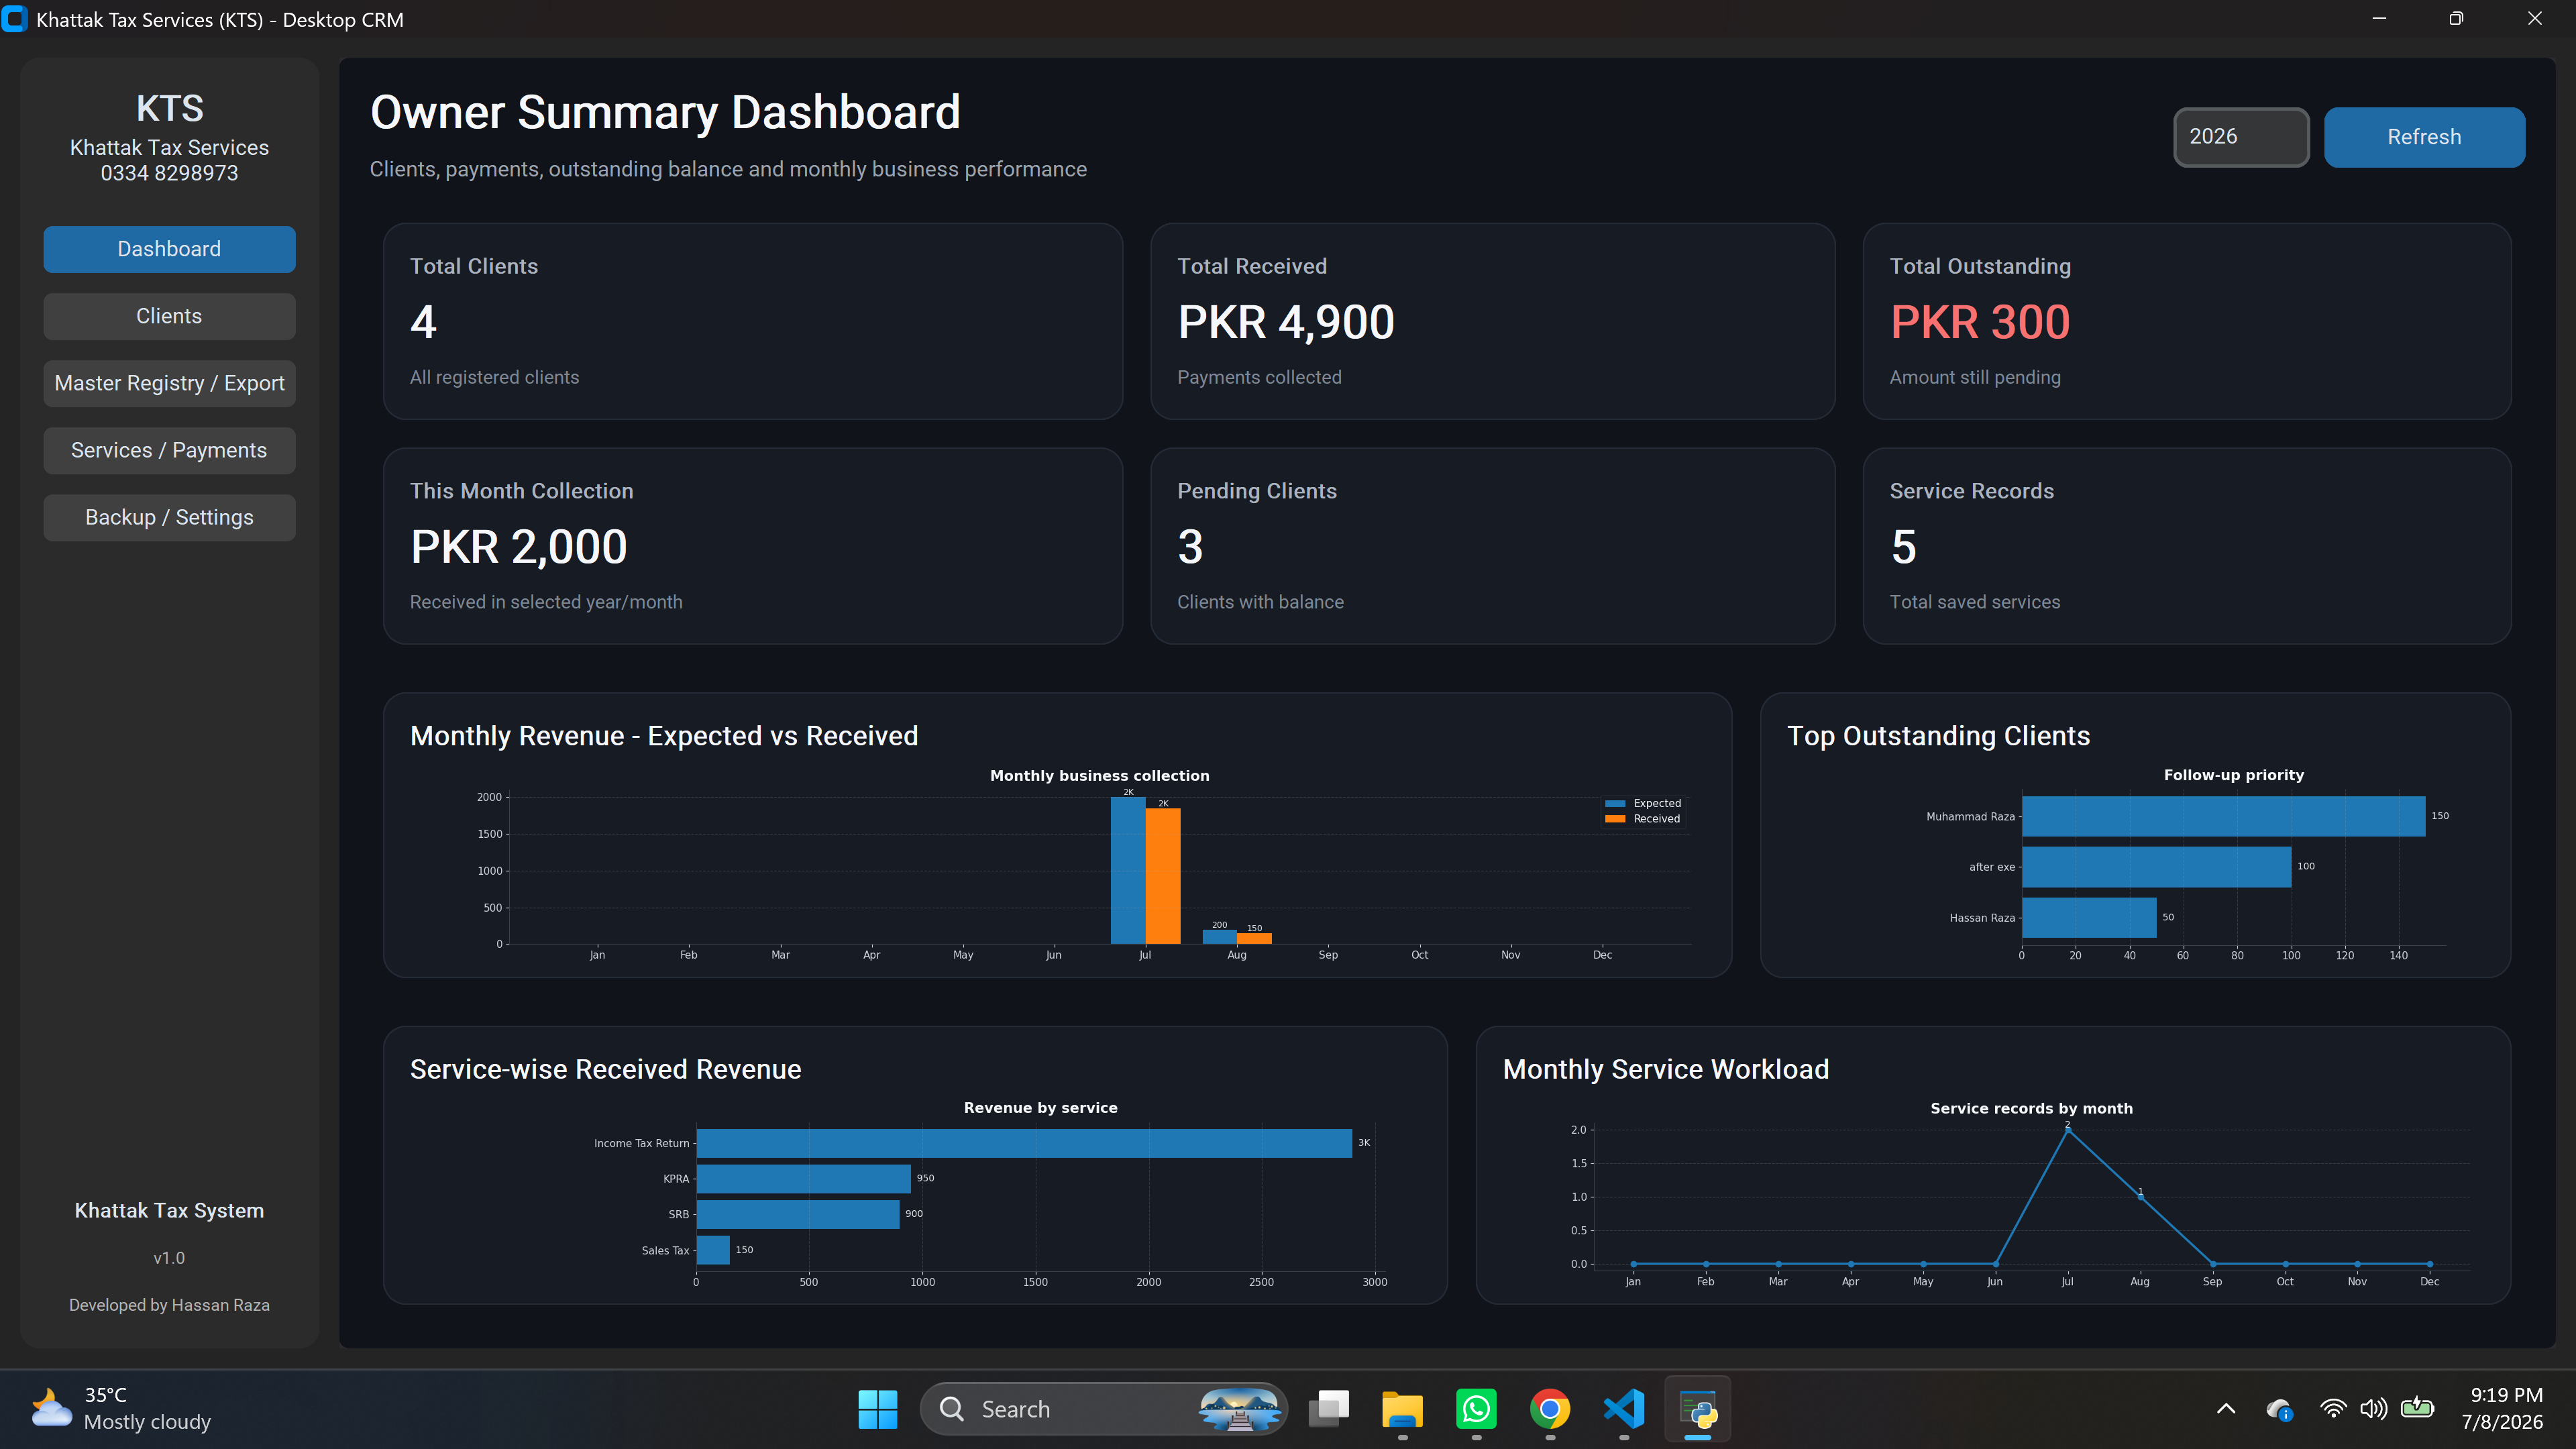The width and height of the screenshot is (2576, 1449).
Task: Go to Master Registry / Export
Action: (169, 383)
